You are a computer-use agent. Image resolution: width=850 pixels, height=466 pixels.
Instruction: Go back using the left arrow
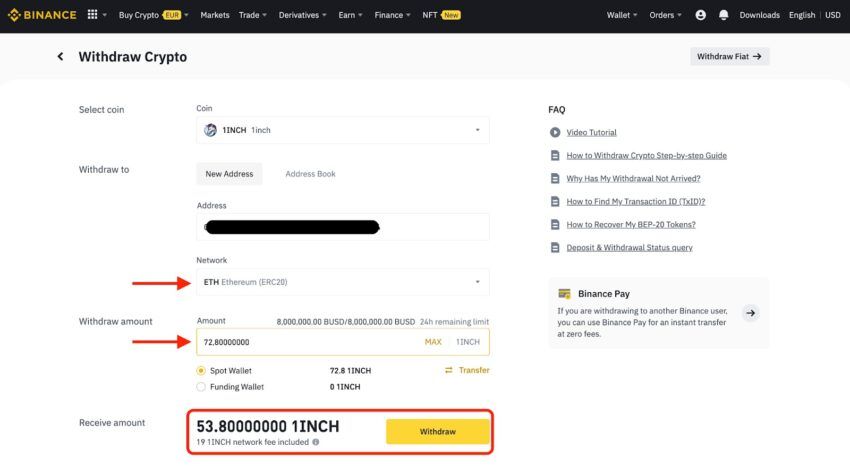click(x=60, y=56)
